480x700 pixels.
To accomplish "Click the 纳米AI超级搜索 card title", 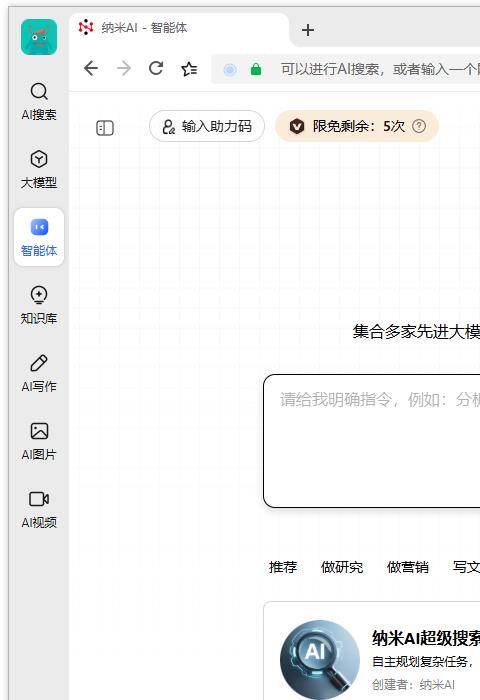I will pyautogui.click(x=426, y=638).
